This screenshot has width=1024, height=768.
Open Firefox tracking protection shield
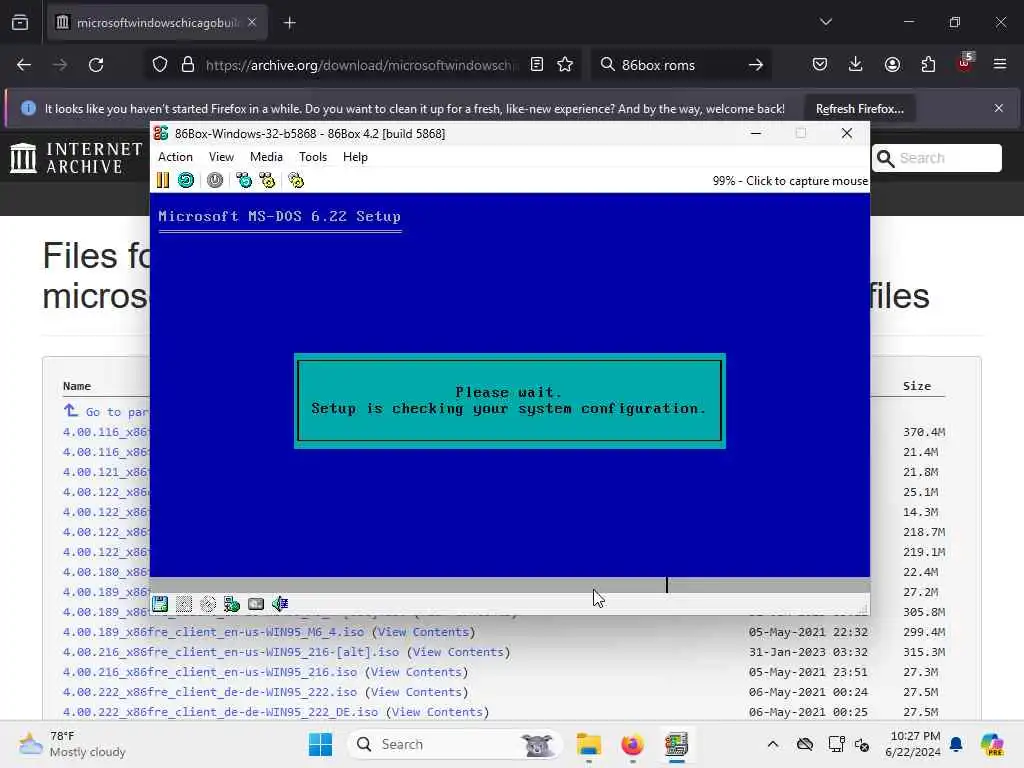(x=160, y=65)
